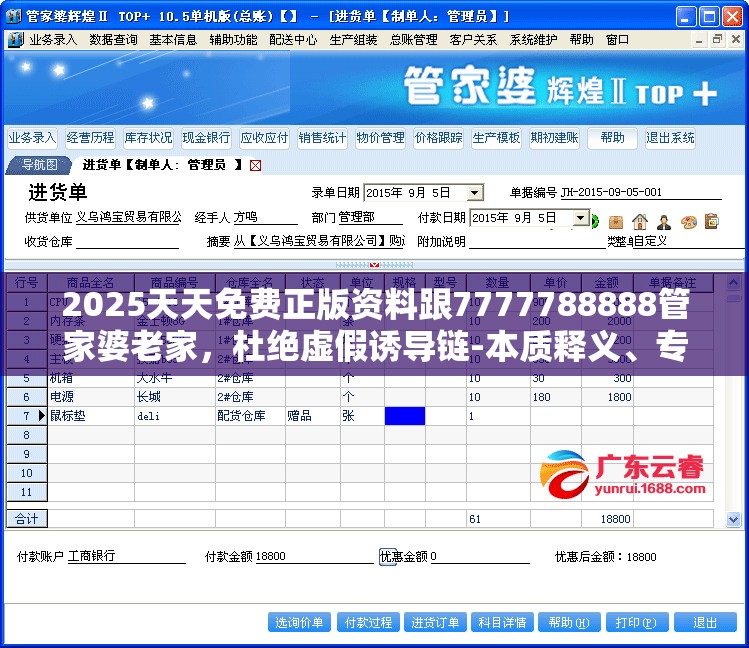Click the 物价管理 toolbar button
Viewport: 749px width, 648px height.
click(380, 138)
